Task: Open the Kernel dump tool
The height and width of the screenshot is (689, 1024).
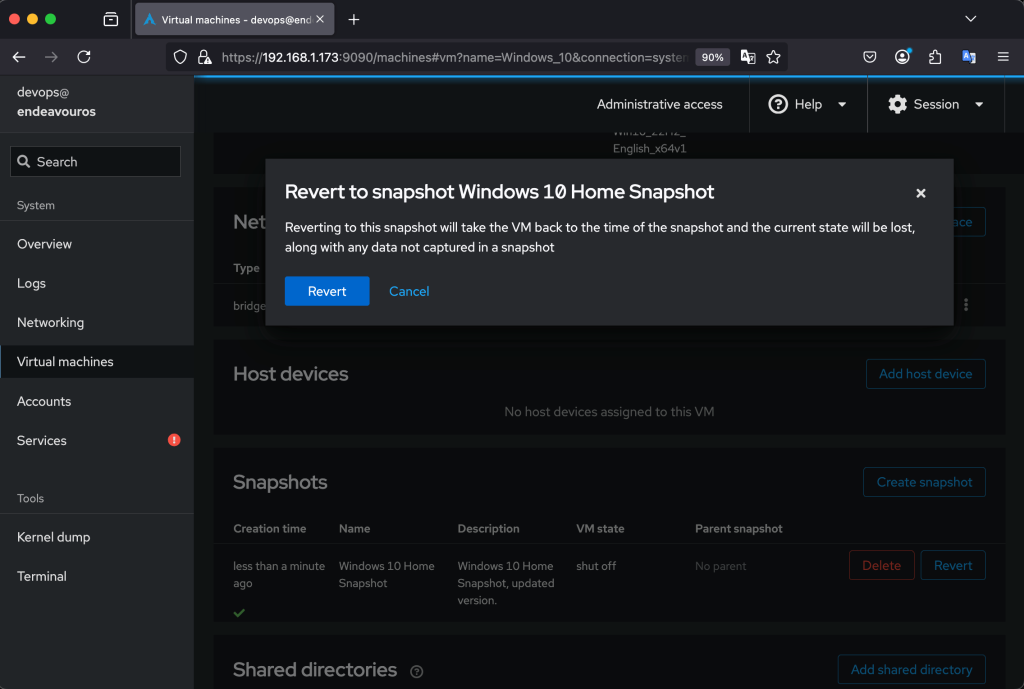Action: (x=97, y=537)
